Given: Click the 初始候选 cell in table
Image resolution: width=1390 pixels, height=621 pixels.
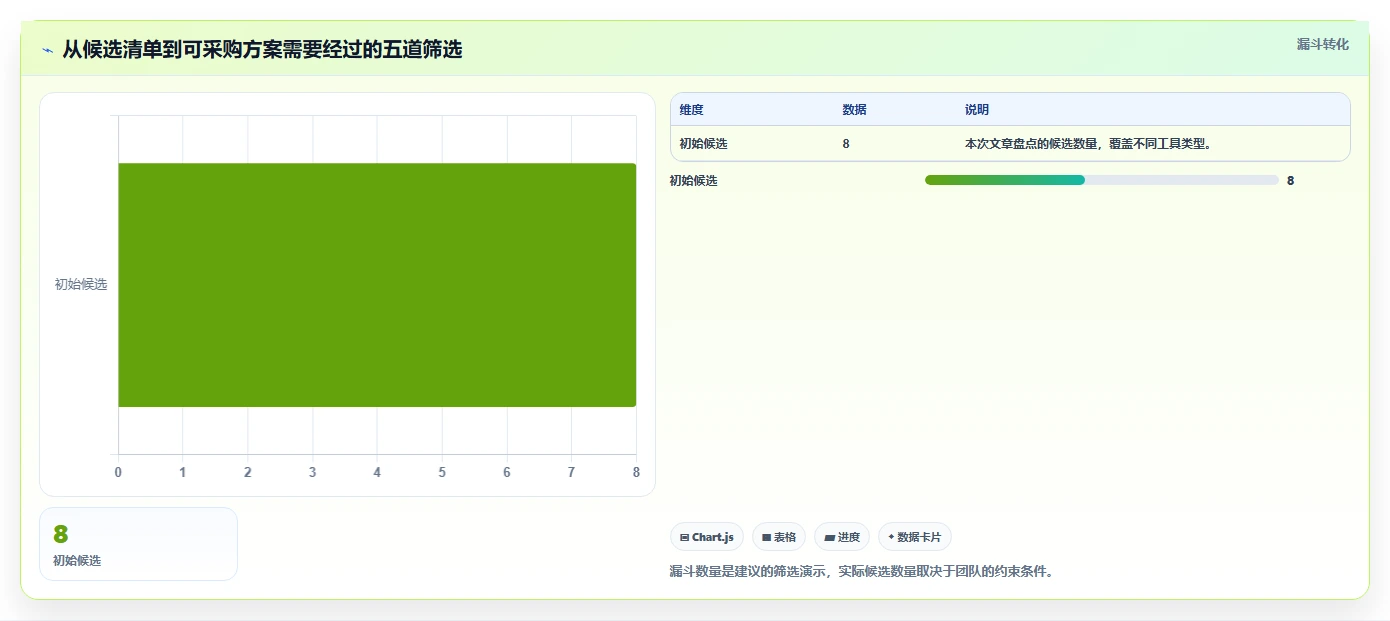Looking at the screenshot, I should [704, 144].
